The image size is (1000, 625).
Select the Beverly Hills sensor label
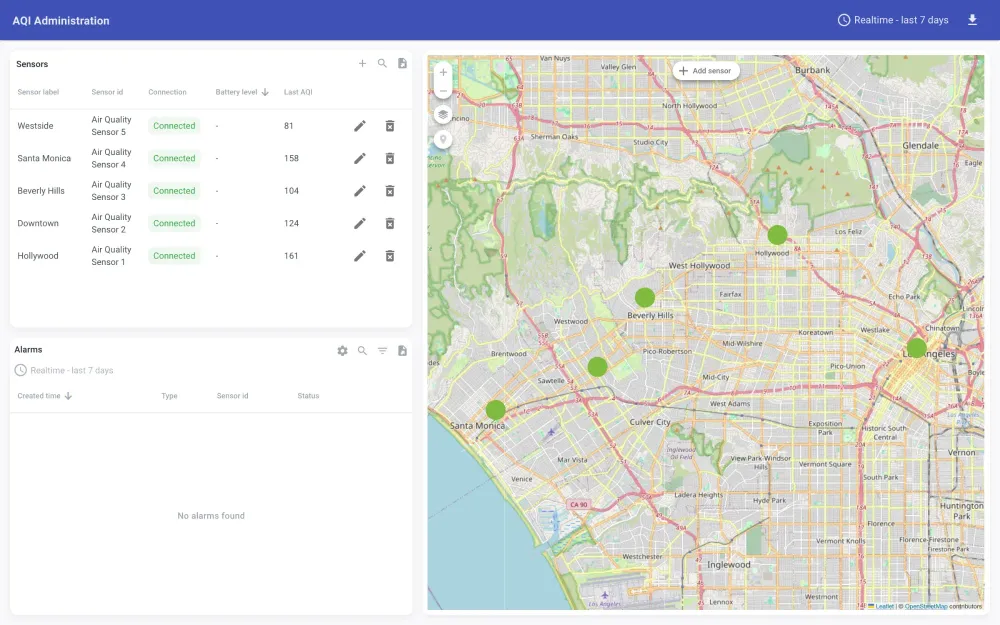pyautogui.click(x=41, y=191)
